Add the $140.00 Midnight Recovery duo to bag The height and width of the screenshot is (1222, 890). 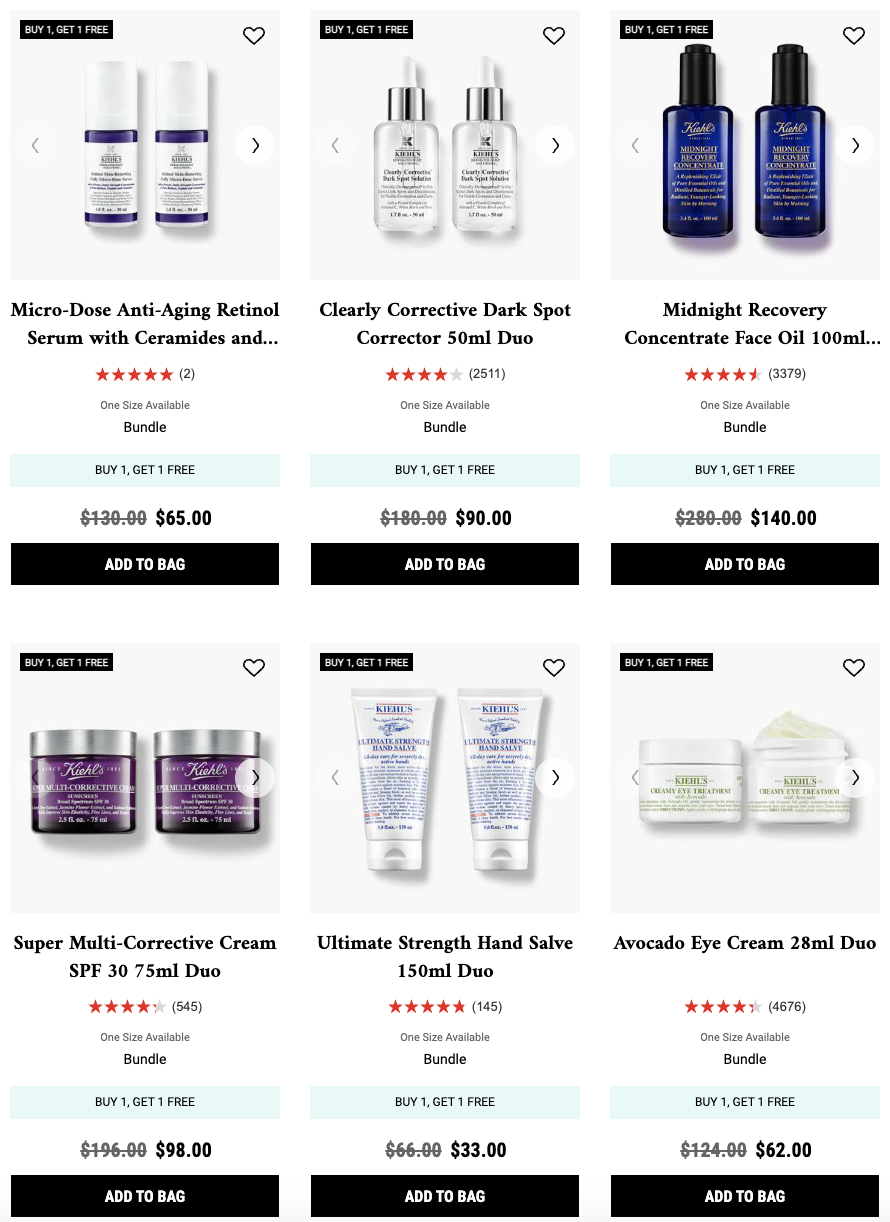tap(745, 564)
